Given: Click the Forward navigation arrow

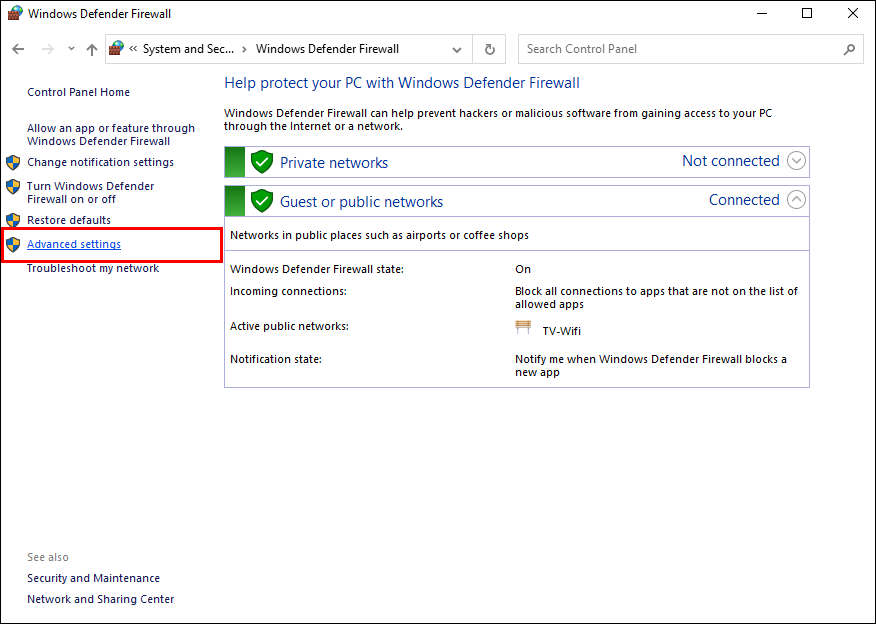Looking at the screenshot, I should pyautogui.click(x=47, y=49).
